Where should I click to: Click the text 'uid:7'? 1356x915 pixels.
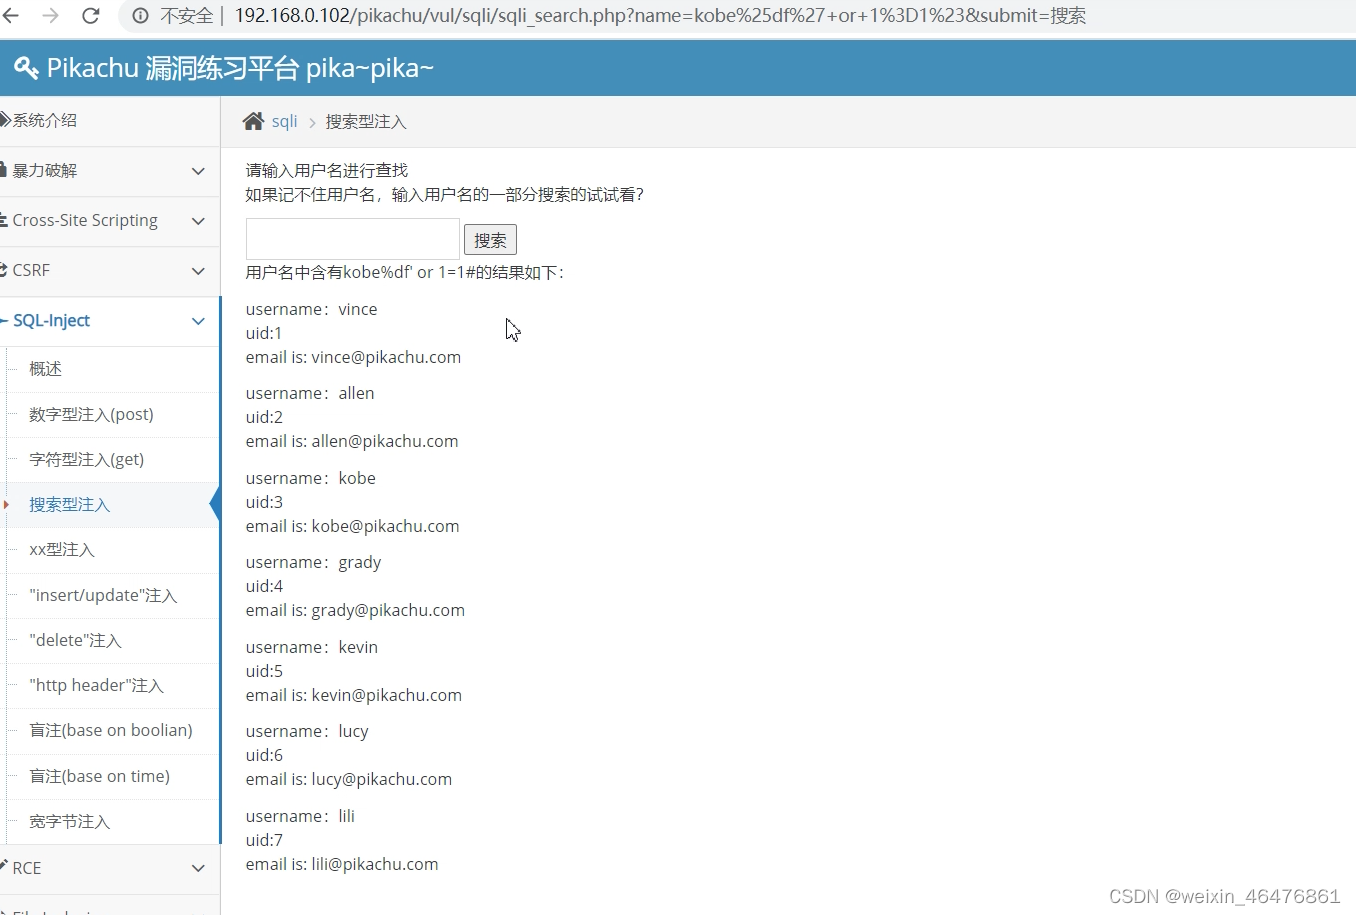264,840
